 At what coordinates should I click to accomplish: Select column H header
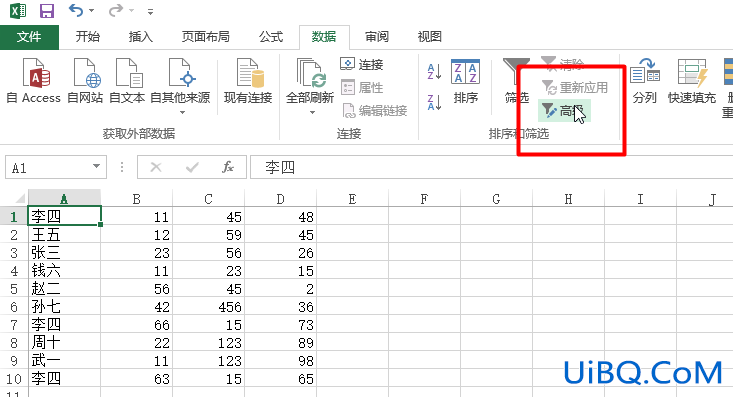[568, 199]
